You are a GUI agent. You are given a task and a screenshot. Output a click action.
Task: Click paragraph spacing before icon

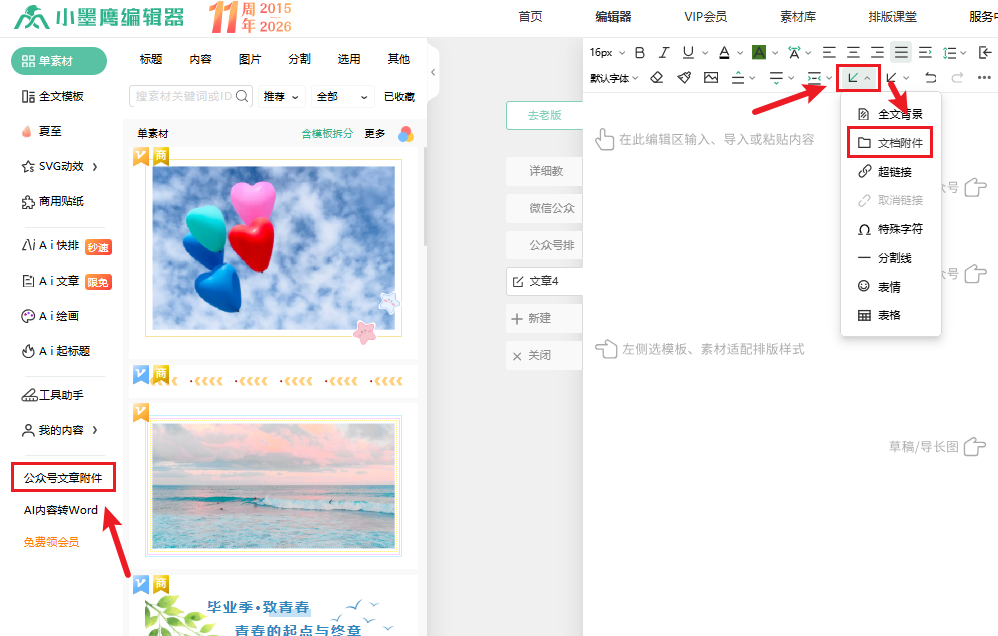pos(738,78)
